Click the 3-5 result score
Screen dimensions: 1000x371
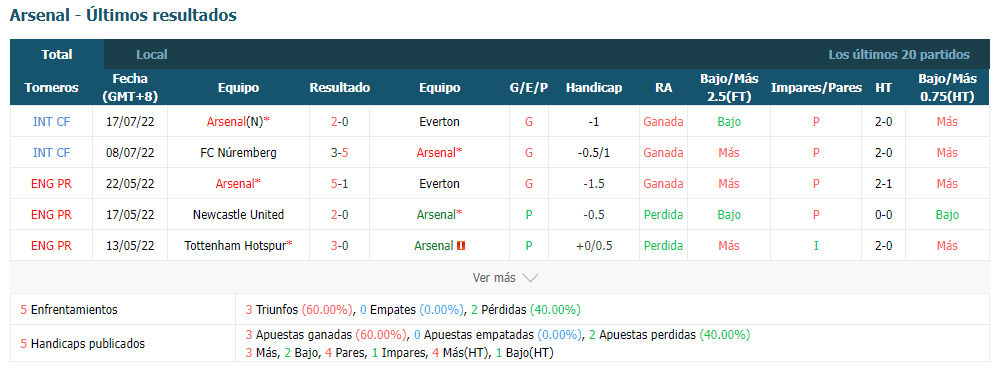(x=339, y=153)
